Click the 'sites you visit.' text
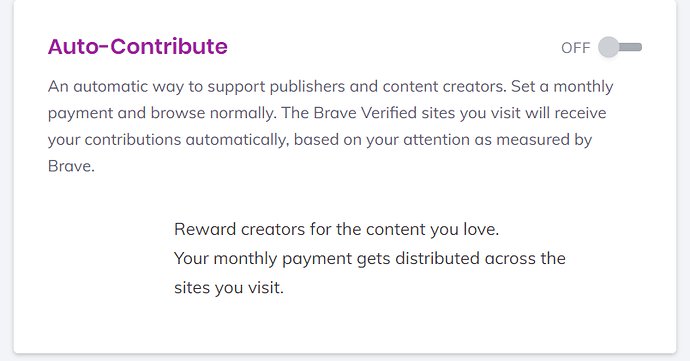690x361 pixels. (x=229, y=287)
